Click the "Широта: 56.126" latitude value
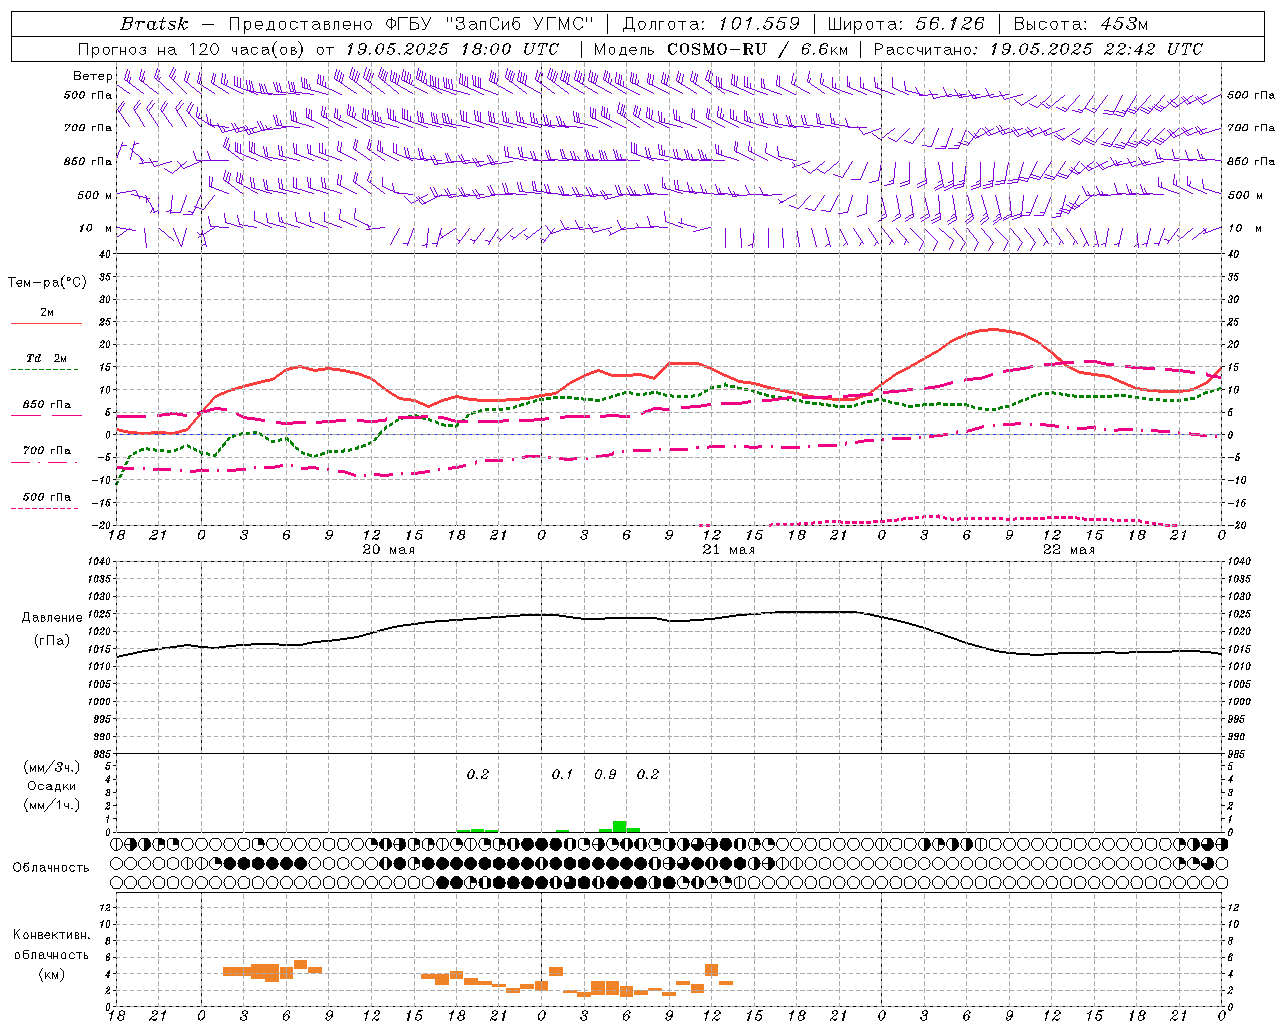The width and height of the screenshot is (1280, 1024). tap(906, 24)
